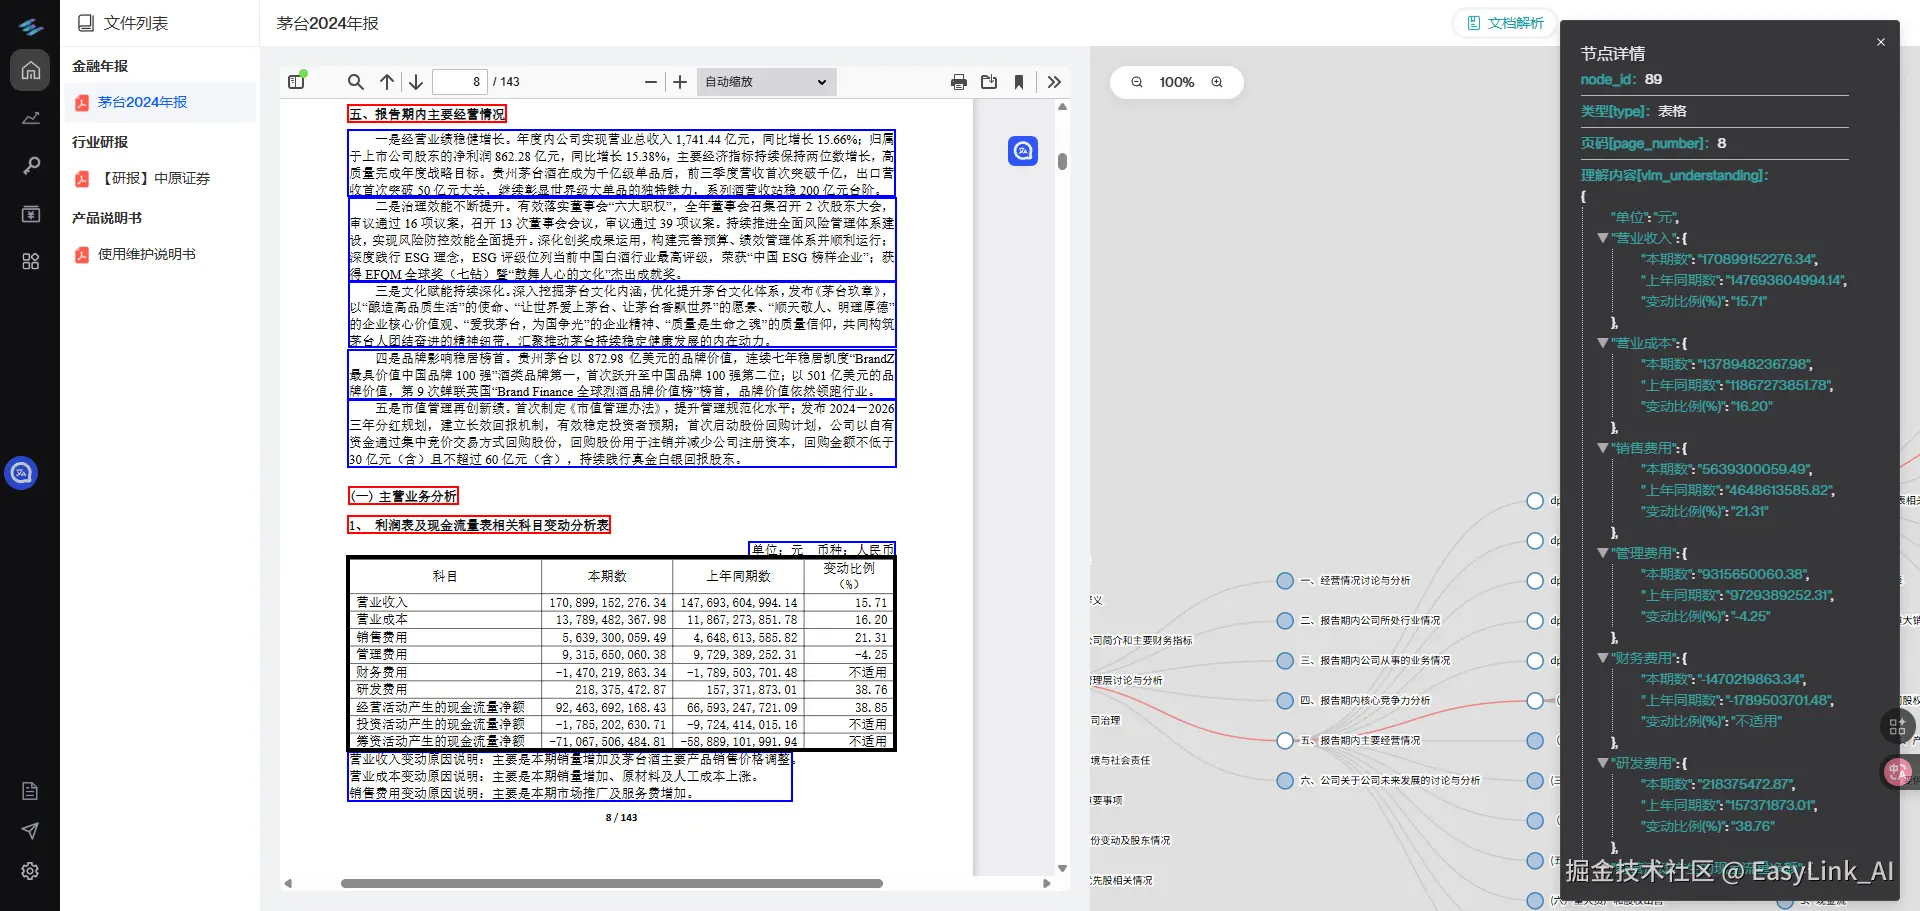This screenshot has width=1920, height=911.
Task: Click heading 五、报告期内主要经营情况 in PDF
Action: 427,114
